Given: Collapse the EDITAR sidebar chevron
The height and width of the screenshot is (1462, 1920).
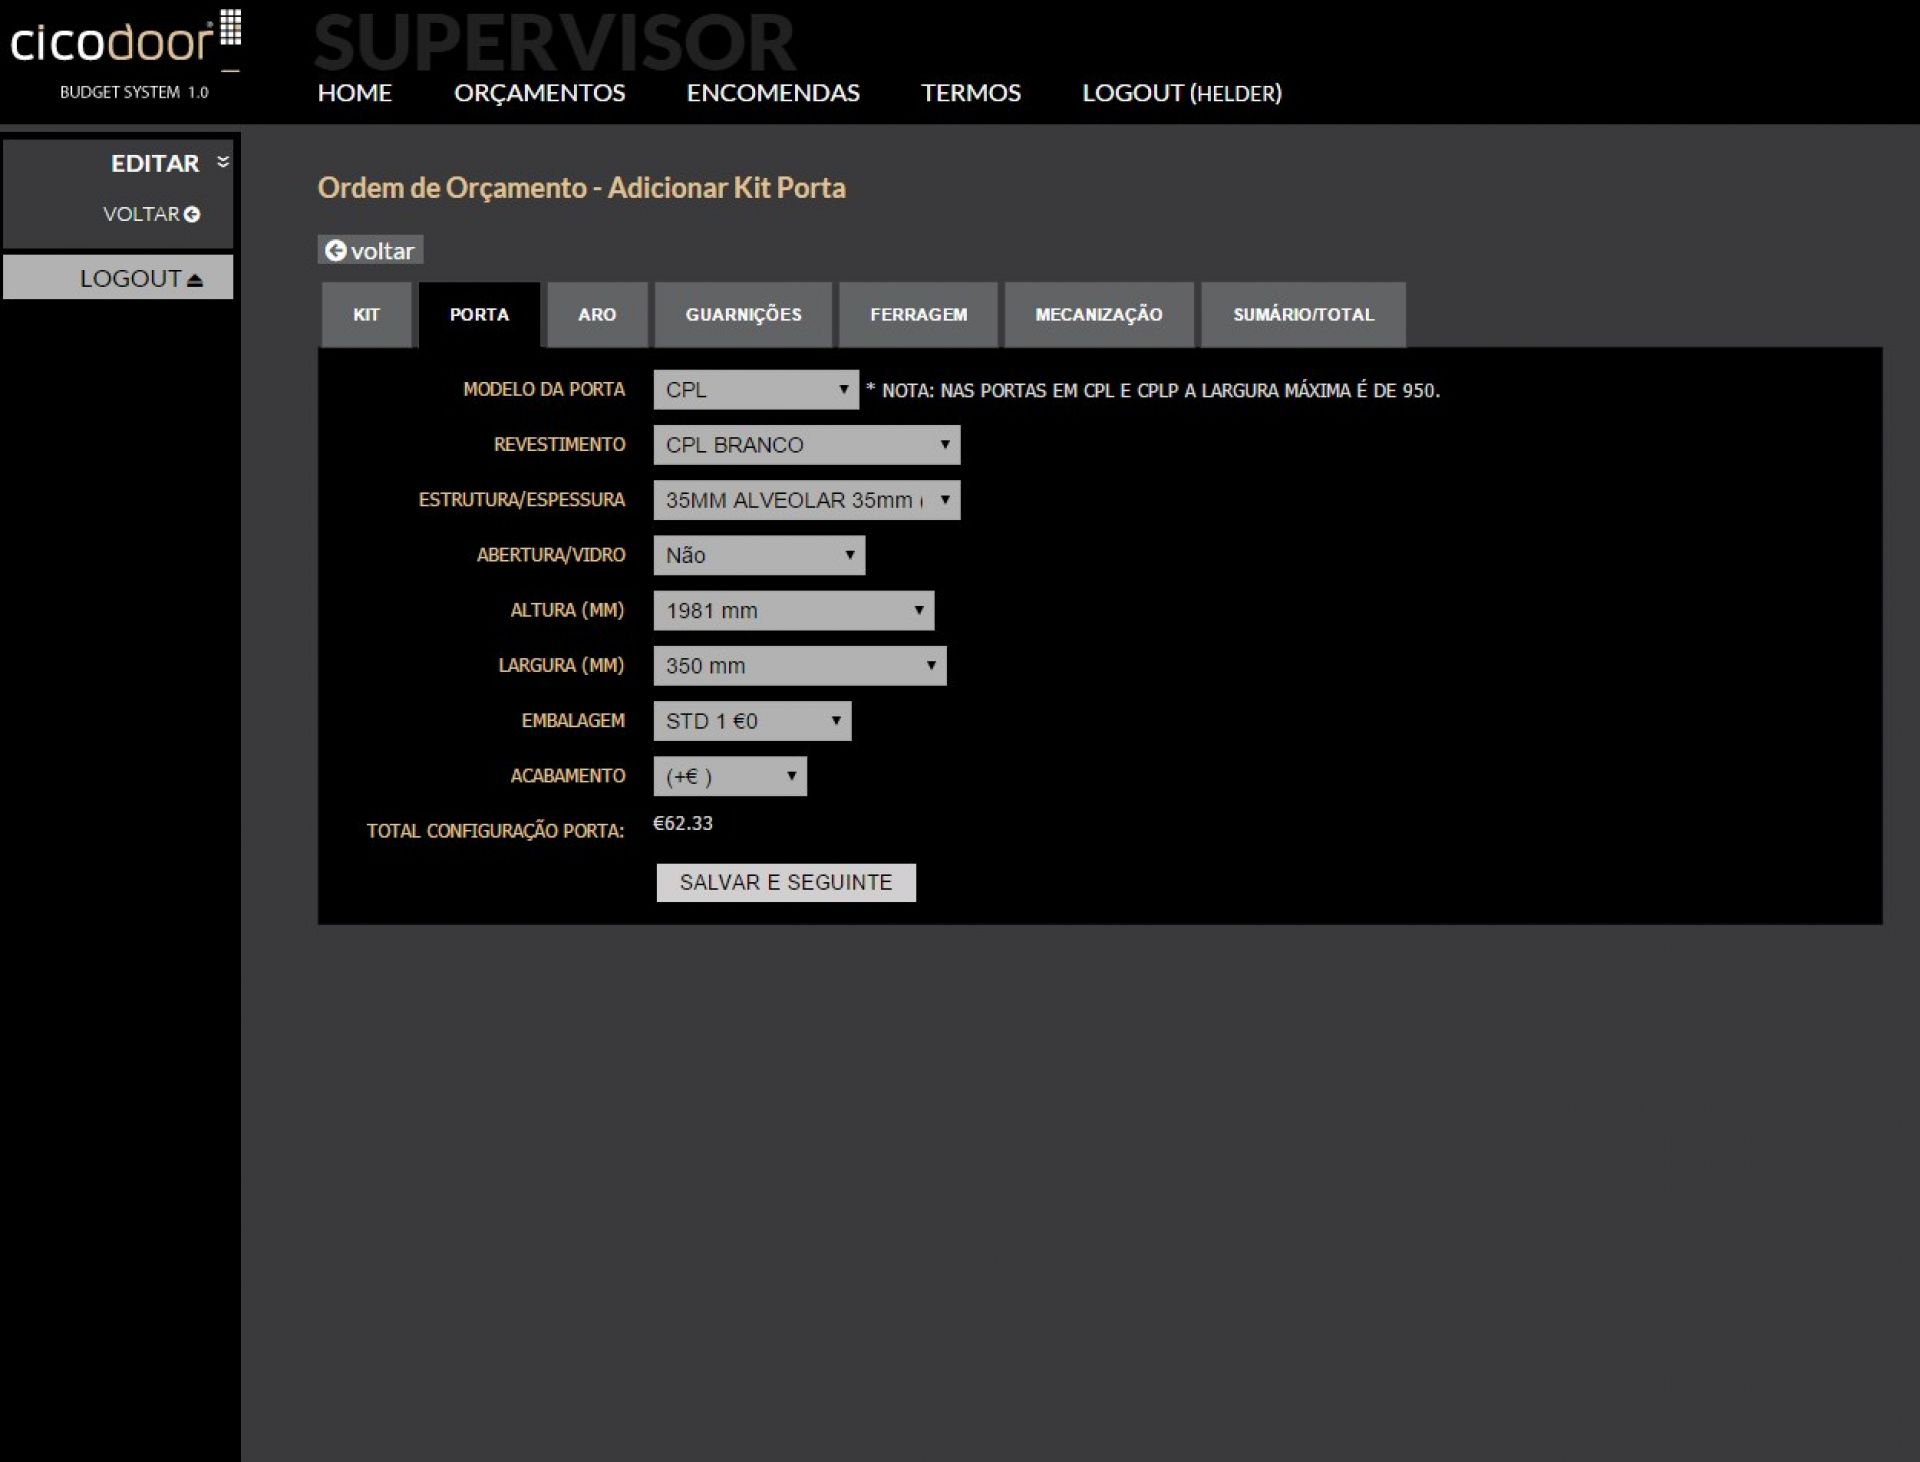Looking at the screenshot, I should click(x=223, y=162).
